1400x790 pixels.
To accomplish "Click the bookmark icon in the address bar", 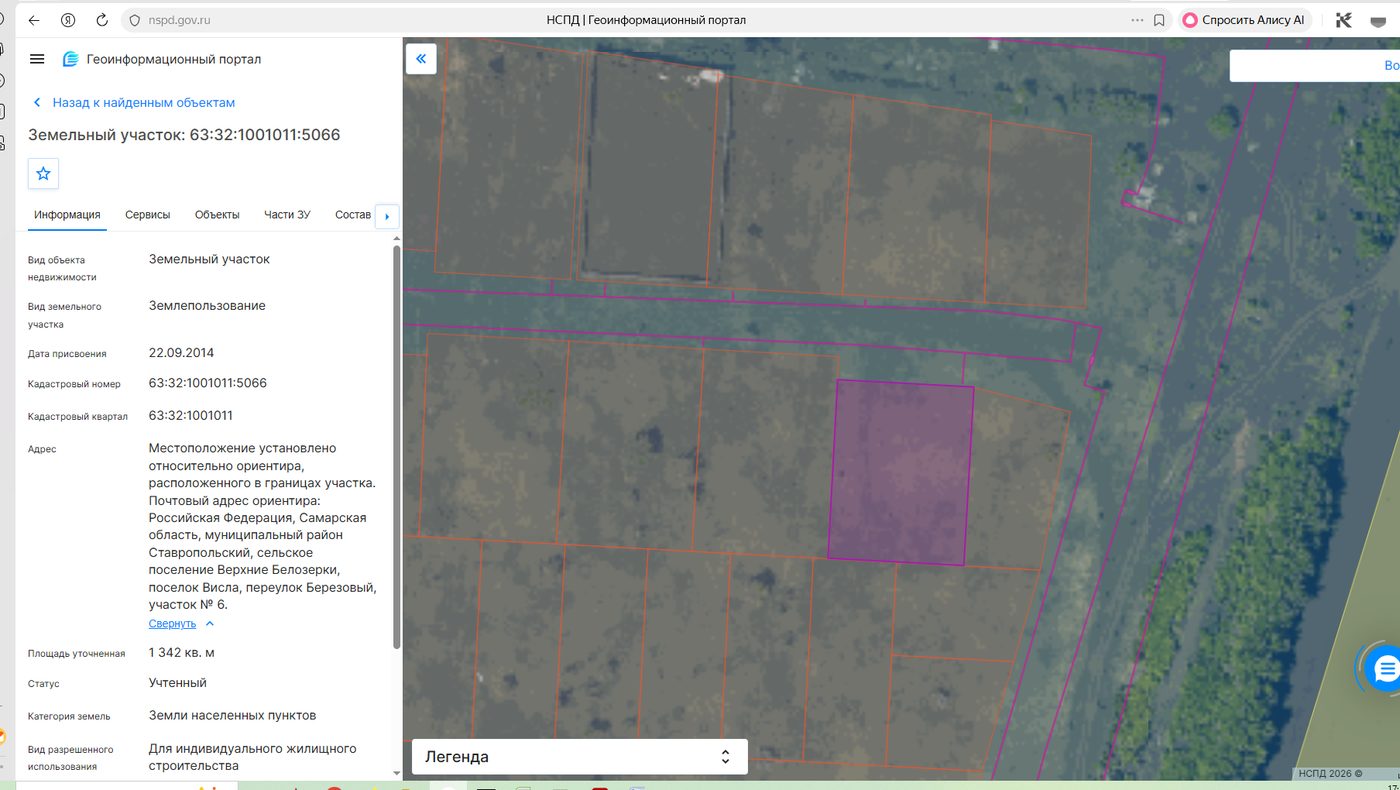I will (x=1159, y=20).
